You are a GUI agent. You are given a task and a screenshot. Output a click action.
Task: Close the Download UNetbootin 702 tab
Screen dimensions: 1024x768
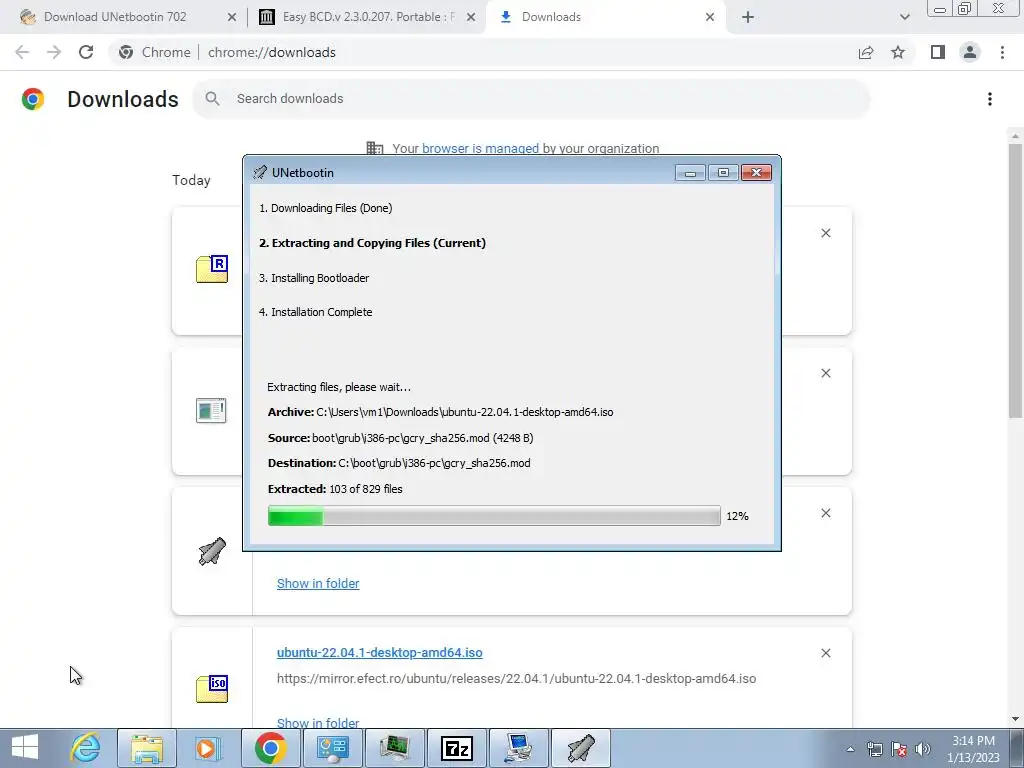232,17
